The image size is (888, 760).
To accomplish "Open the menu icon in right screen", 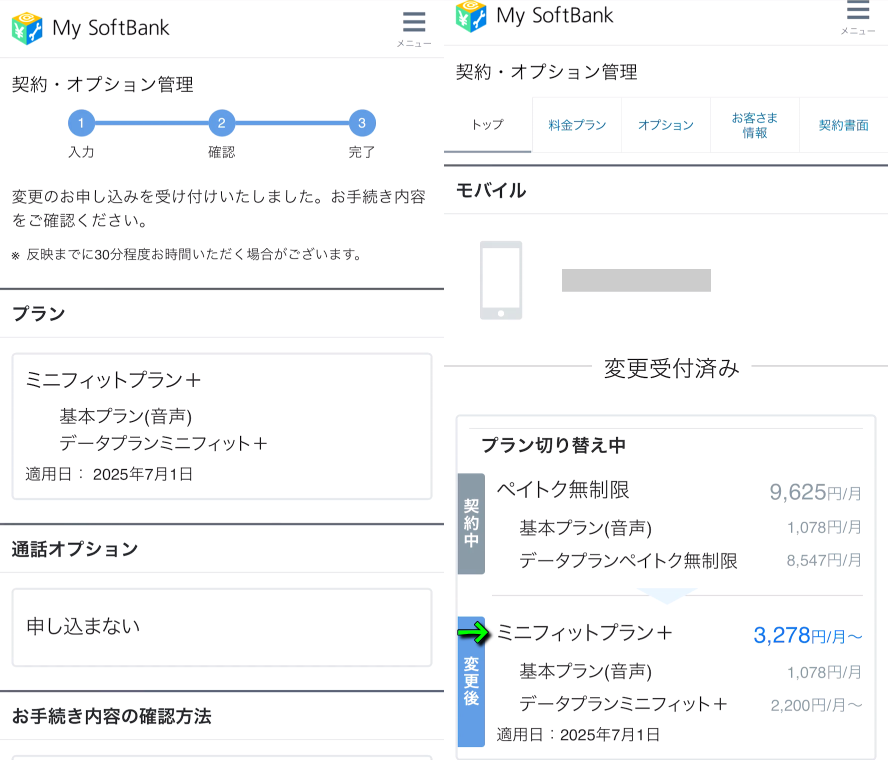I will 857,17.
